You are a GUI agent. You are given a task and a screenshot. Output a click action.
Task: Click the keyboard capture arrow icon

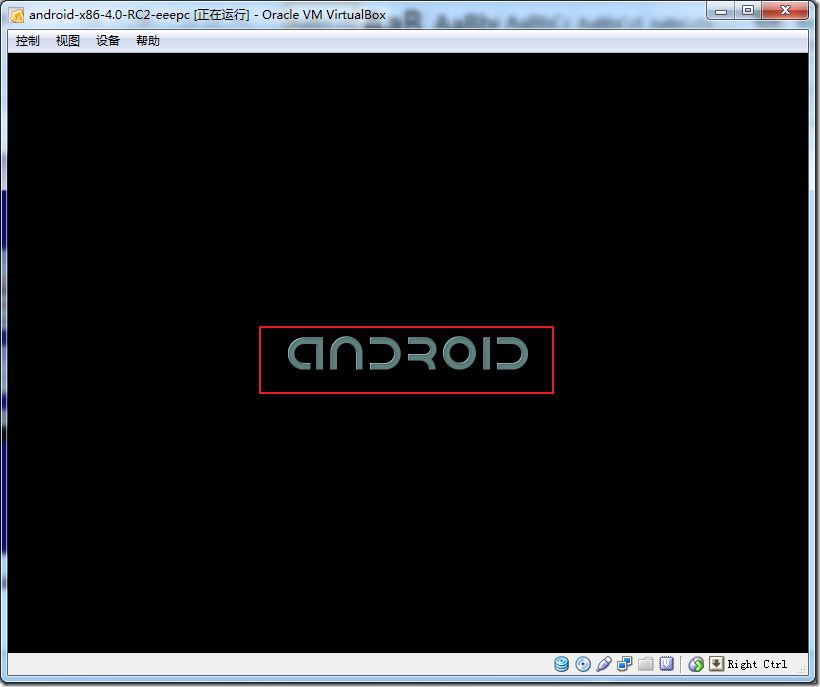click(716, 664)
